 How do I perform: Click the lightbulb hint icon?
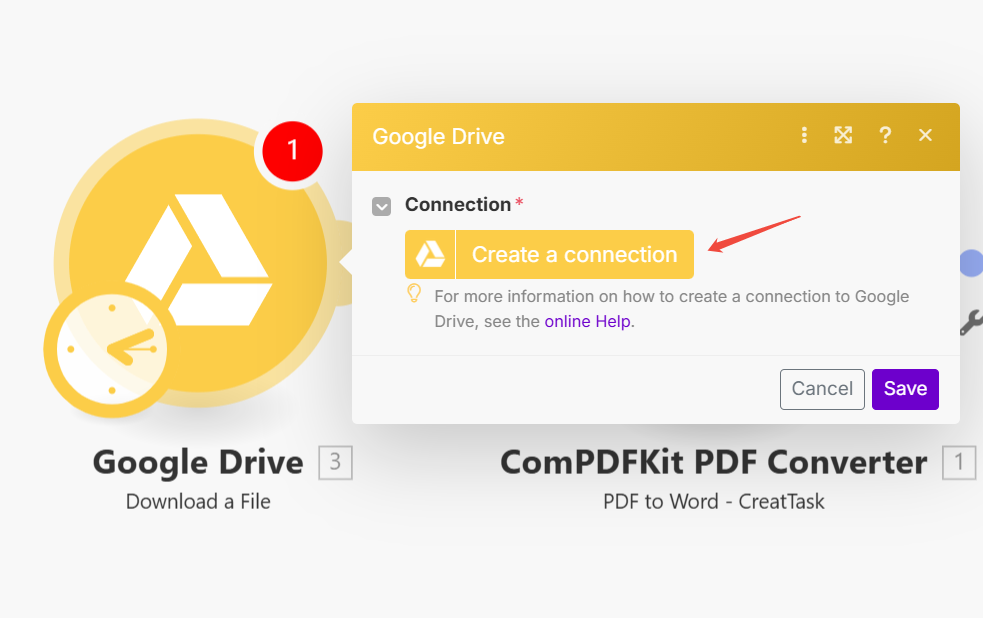(x=414, y=293)
